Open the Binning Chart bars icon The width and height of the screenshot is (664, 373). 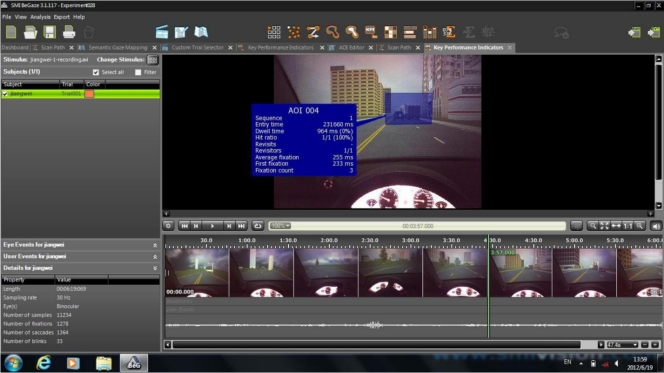[x=429, y=32]
